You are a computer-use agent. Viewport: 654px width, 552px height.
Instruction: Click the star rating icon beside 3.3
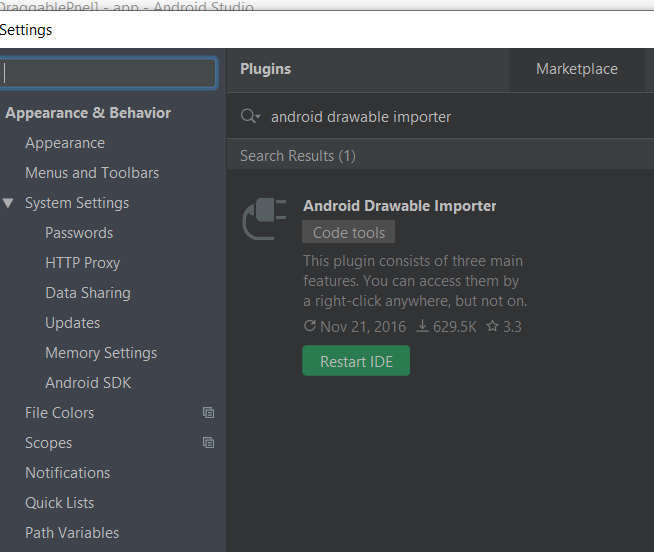(493, 326)
